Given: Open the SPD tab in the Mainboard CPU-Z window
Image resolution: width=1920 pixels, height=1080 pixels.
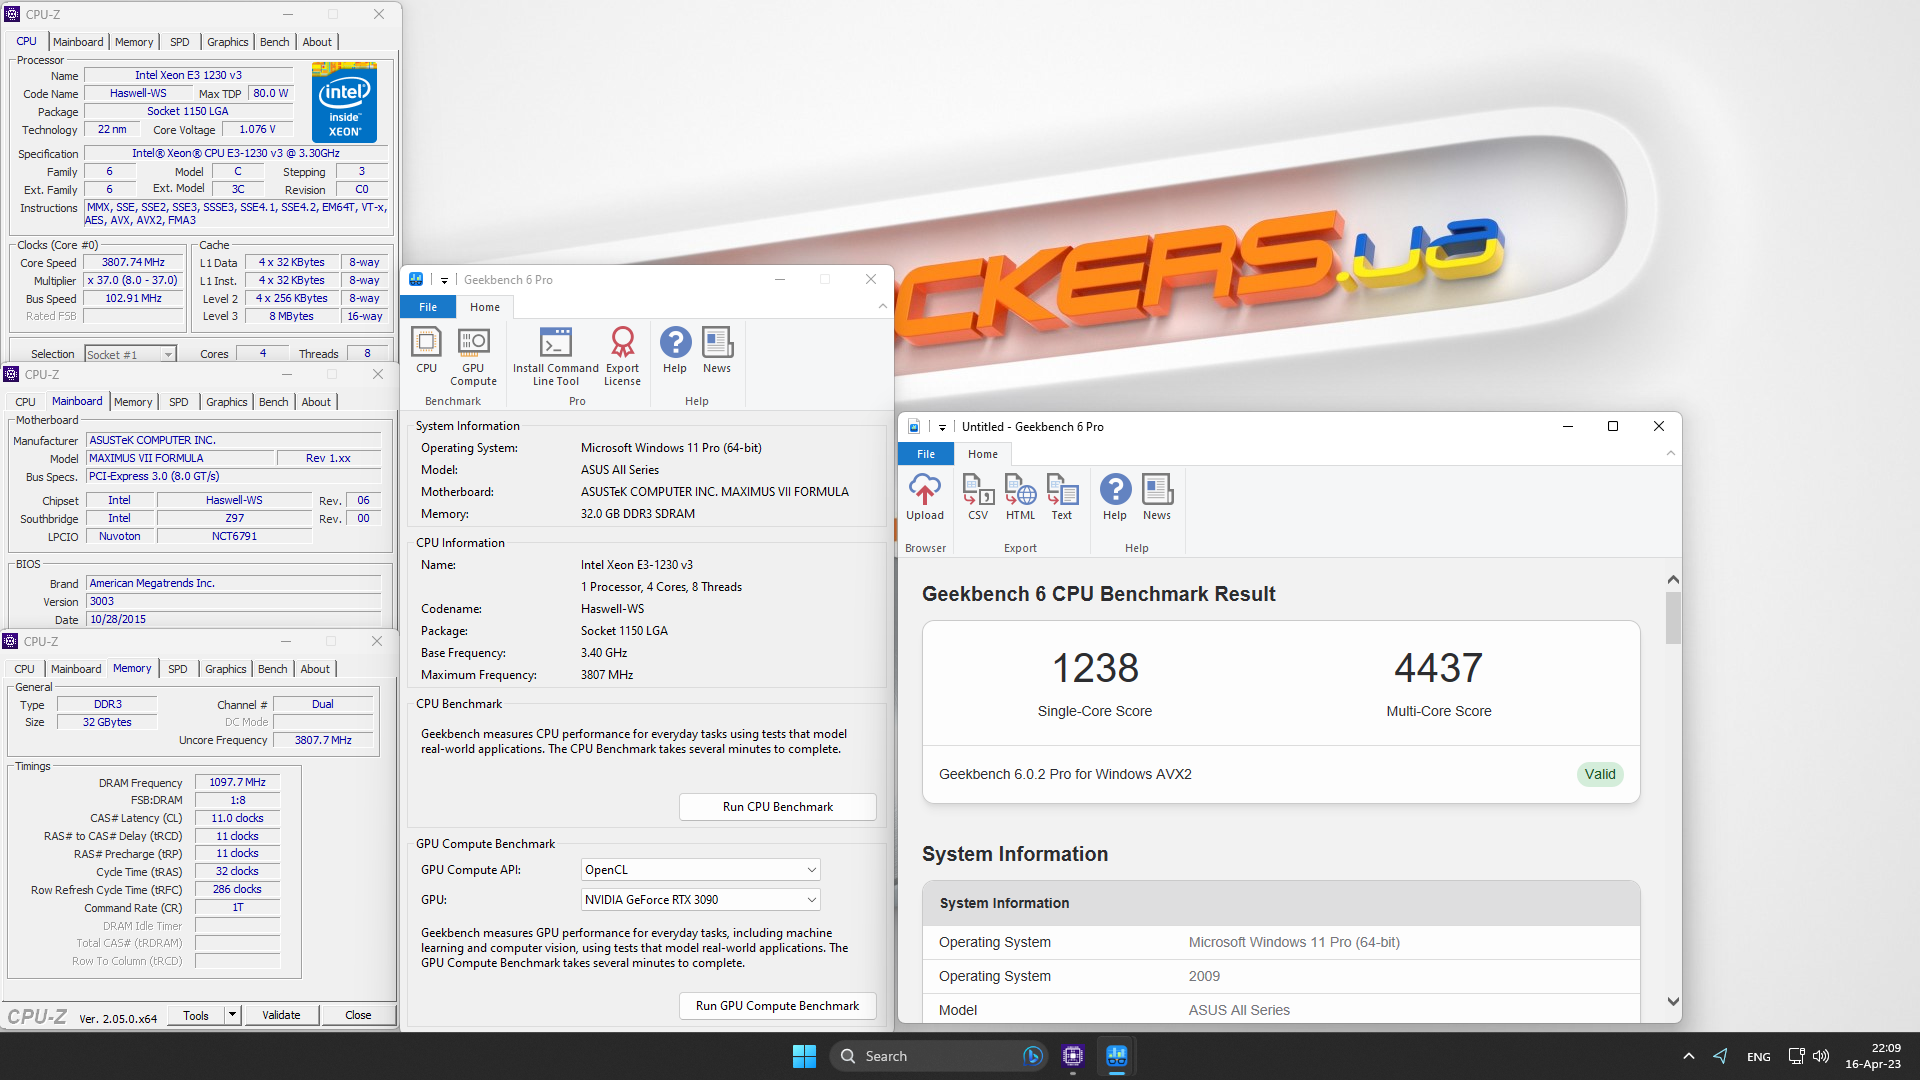Looking at the screenshot, I should click(x=179, y=402).
